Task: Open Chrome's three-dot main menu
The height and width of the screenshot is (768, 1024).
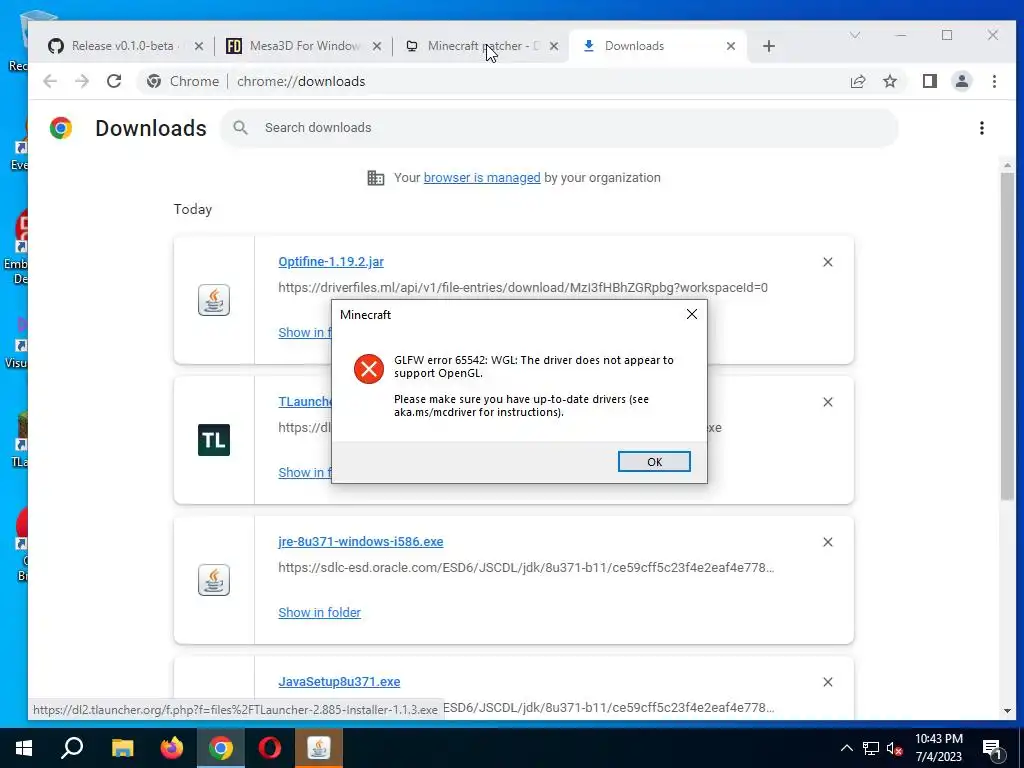Action: pos(994,81)
